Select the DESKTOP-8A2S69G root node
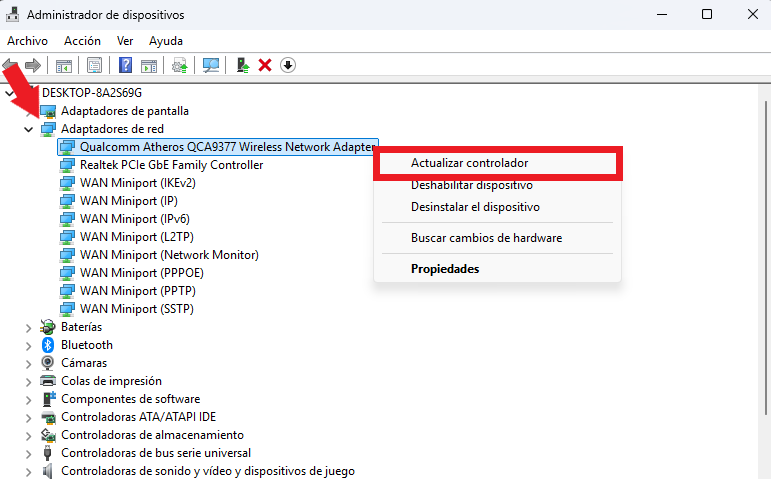Screen dimensions: 771x479 coord(92,93)
